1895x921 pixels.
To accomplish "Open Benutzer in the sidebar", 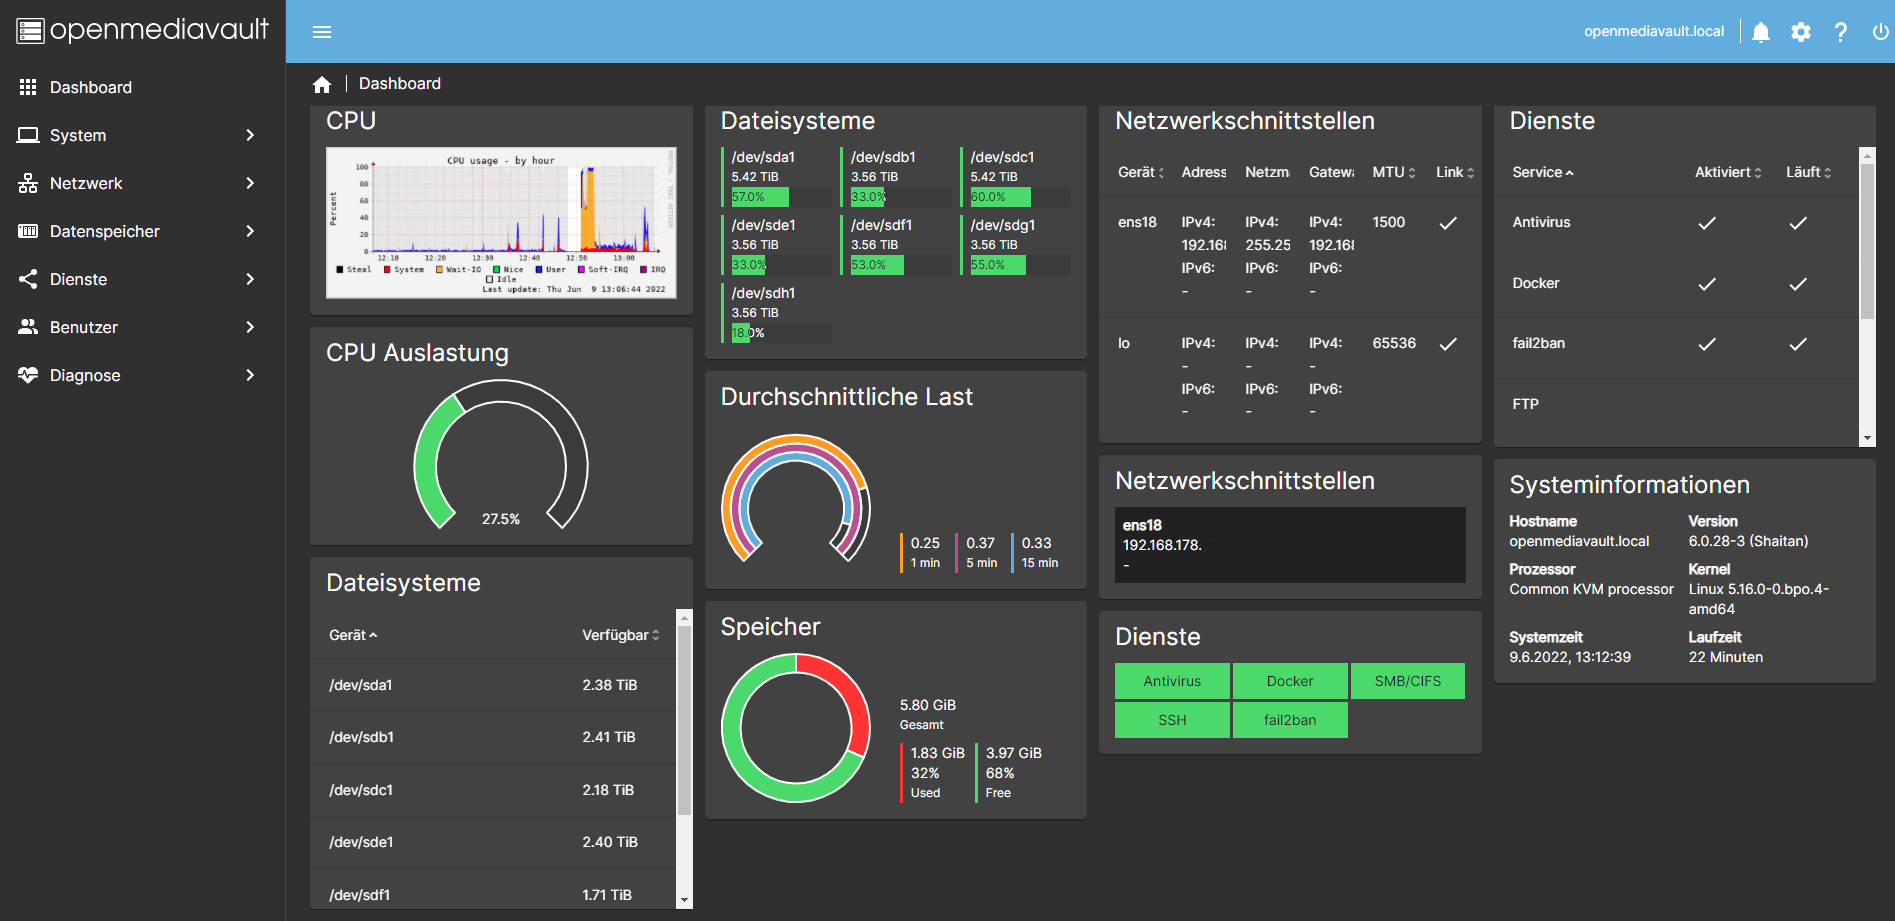I will pyautogui.click(x=143, y=327).
